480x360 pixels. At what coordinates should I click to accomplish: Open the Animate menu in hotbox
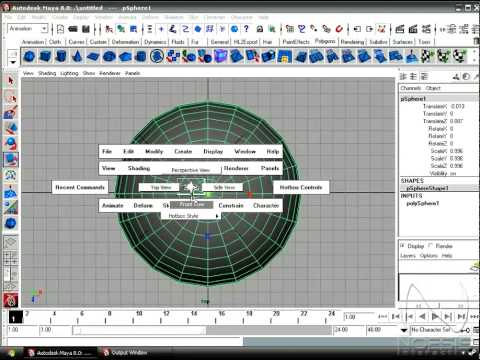point(113,205)
